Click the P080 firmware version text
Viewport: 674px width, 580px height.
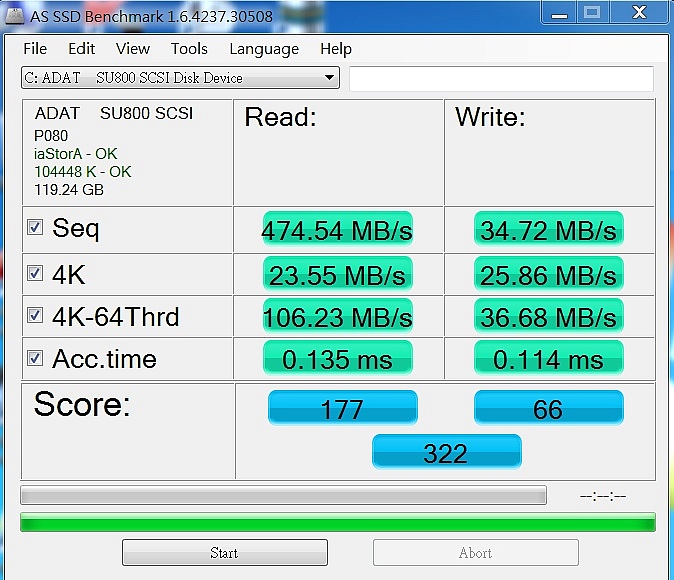click(x=51, y=136)
